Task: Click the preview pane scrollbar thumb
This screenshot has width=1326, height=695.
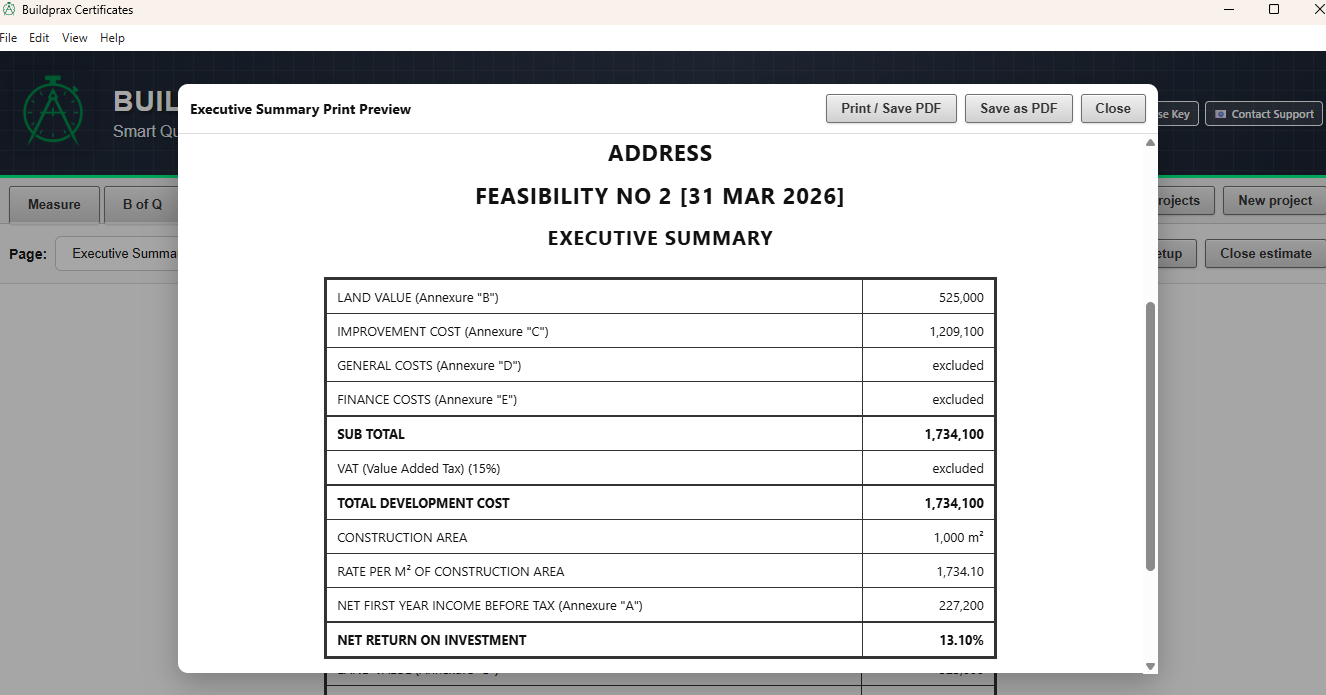Action: click(x=1150, y=430)
